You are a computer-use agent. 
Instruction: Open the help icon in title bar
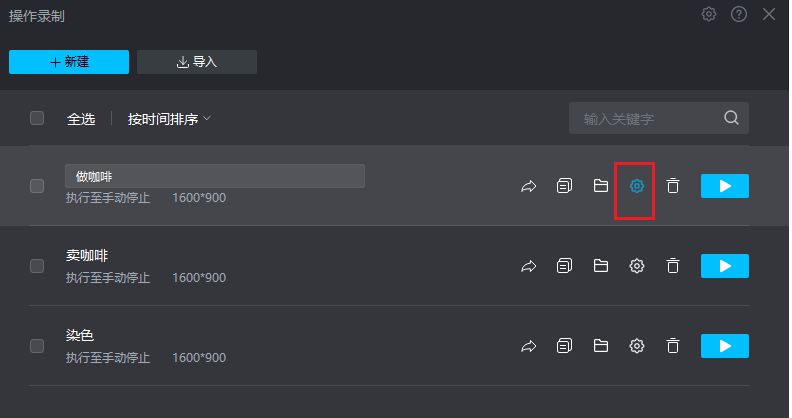[x=739, y=14]
